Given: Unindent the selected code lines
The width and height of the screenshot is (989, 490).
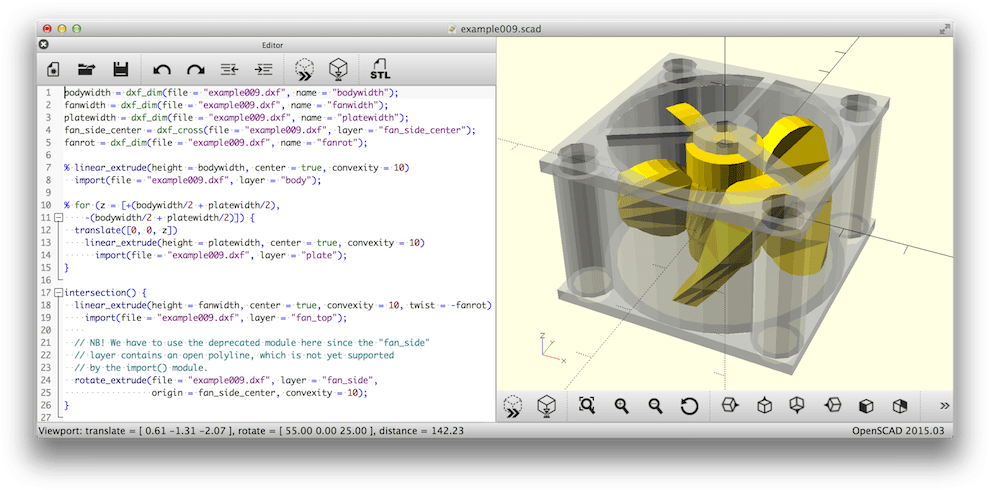Looking at the screenshot, I should 229,70.
